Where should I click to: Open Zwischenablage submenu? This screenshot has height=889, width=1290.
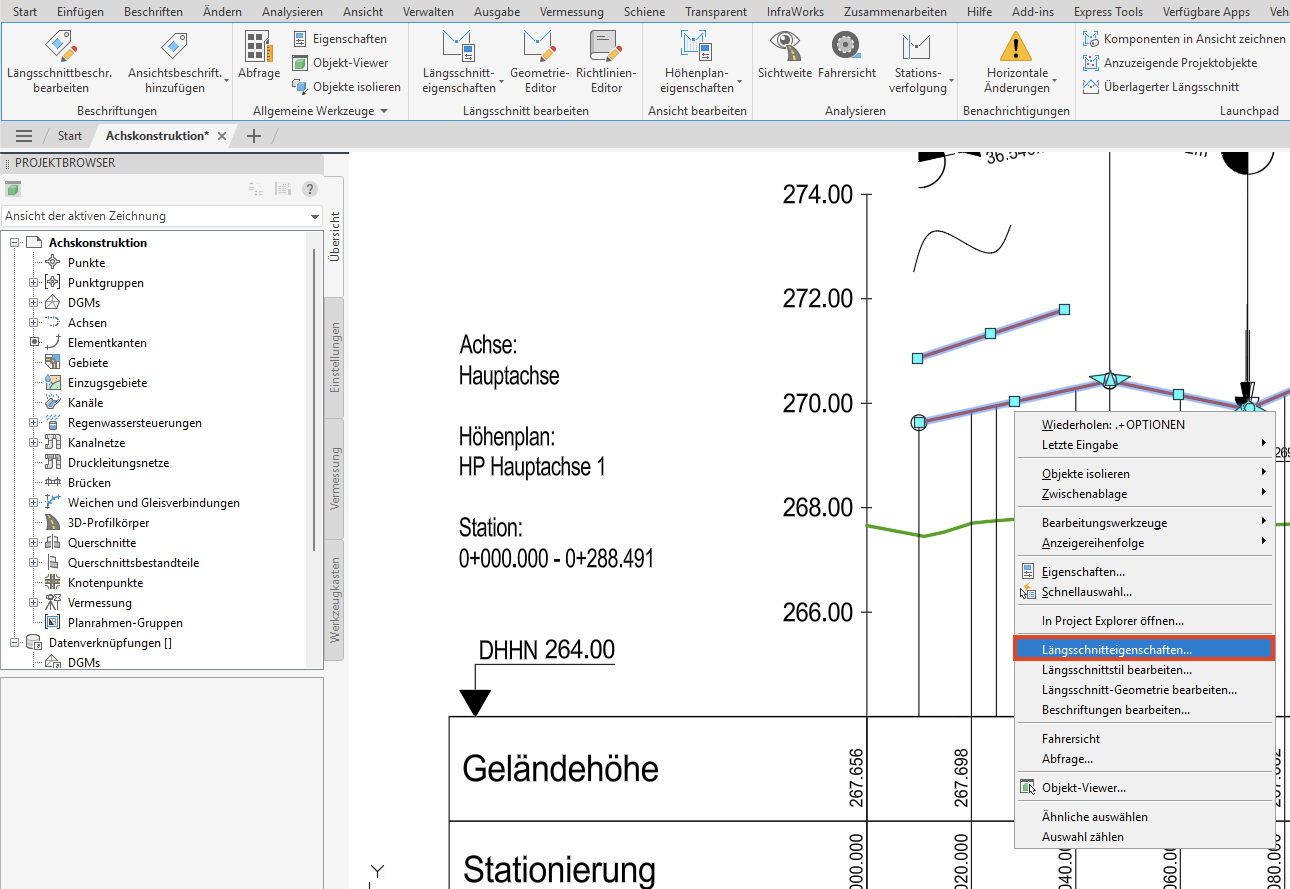(1144, 494)
